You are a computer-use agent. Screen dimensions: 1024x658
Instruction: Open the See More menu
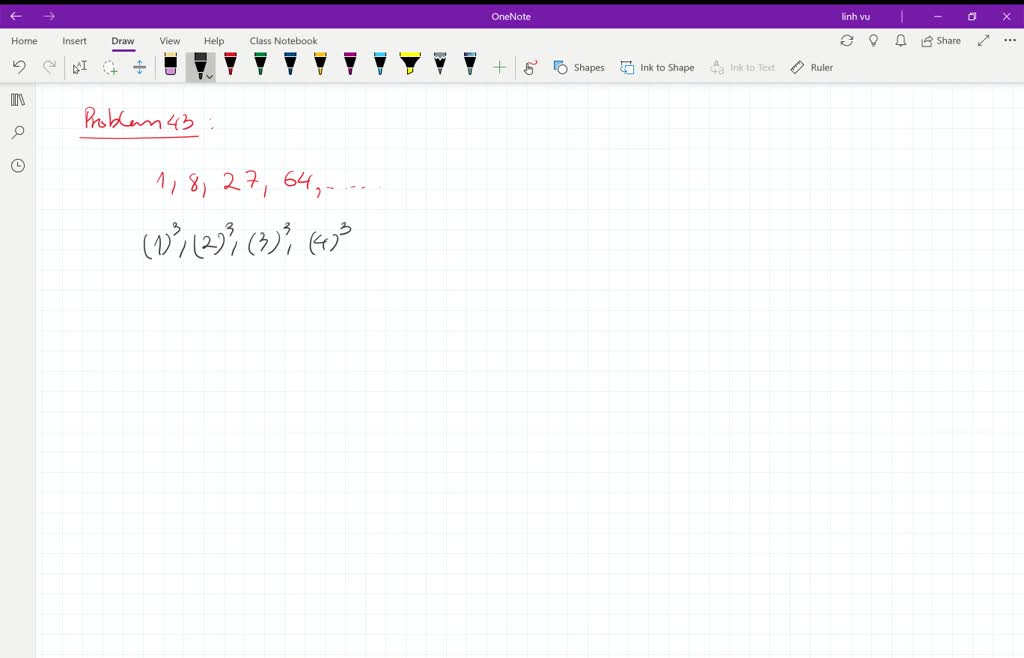point(1011,40)
